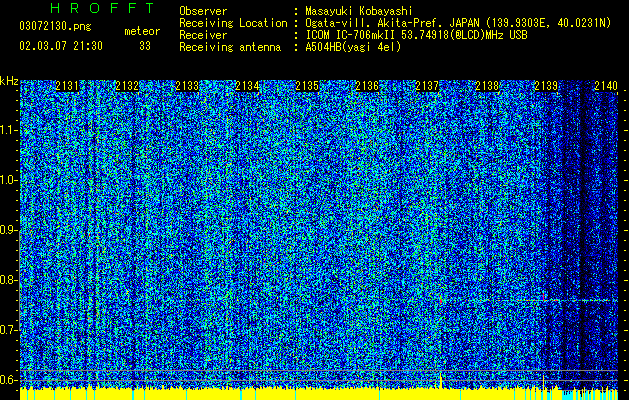Click the Observer label
This screenshot has width=629, height=400.
click(x=203, y=11)
